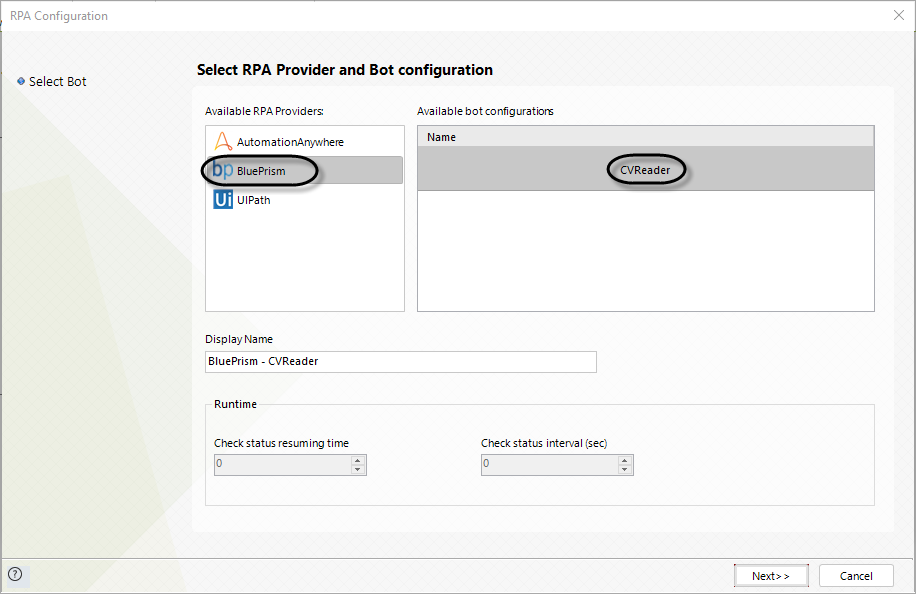The width and height of the screenshot is (916, 594).
Task: Select the AutomationAnywhere provider icon
Action: point(223,141)
